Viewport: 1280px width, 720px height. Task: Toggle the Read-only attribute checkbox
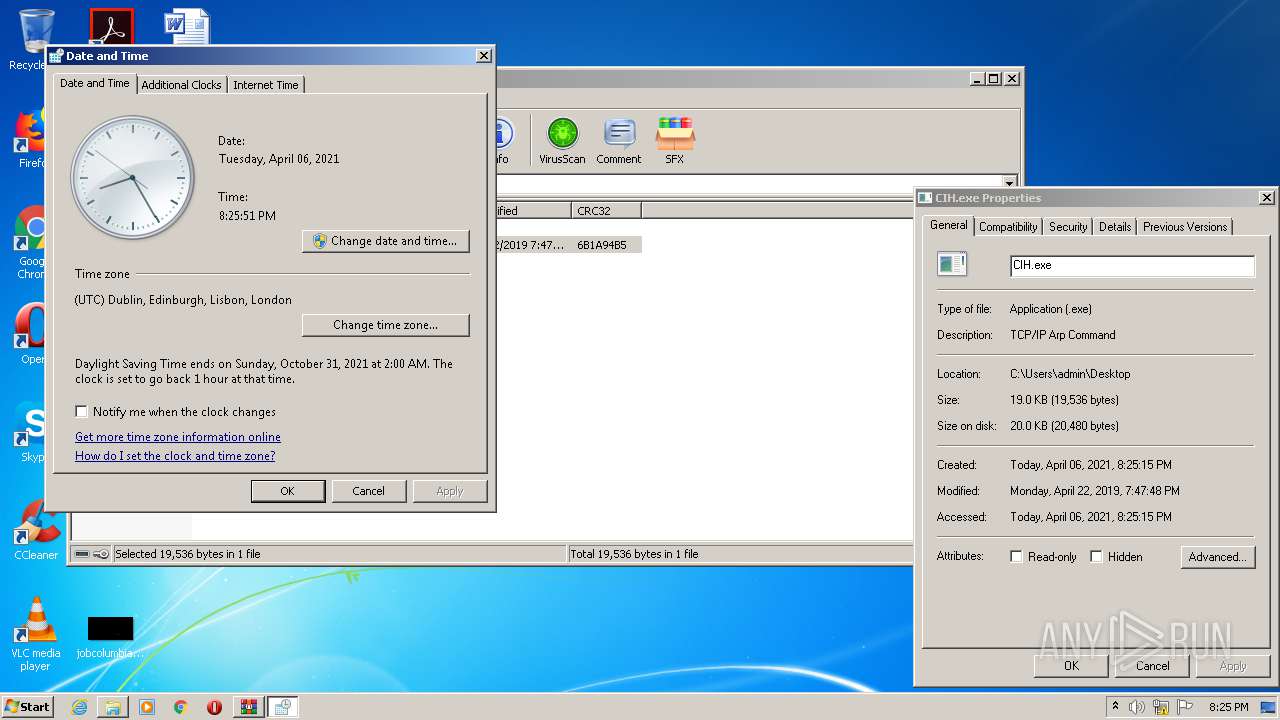1016,557
